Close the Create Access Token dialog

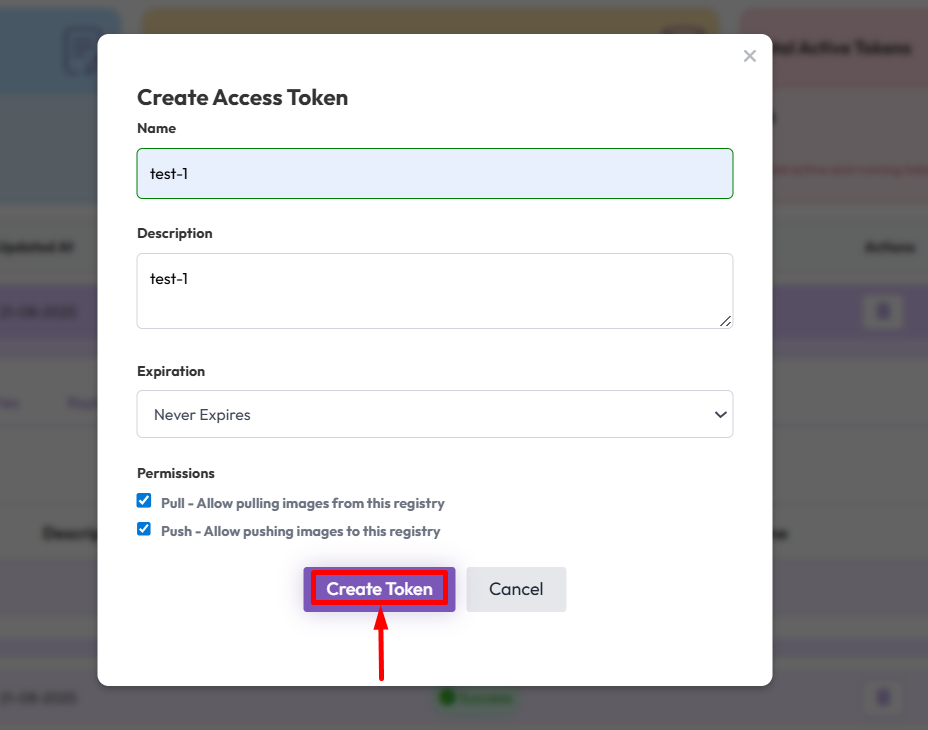tap(750, 57)
